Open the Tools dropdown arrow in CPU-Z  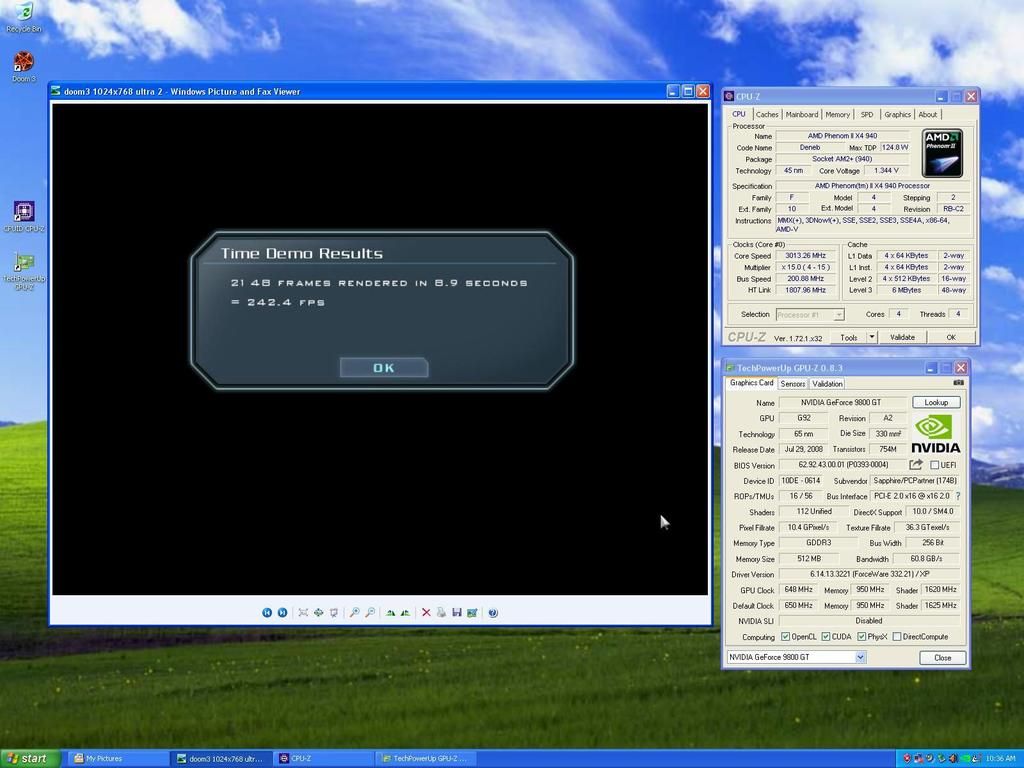point(872,338)
